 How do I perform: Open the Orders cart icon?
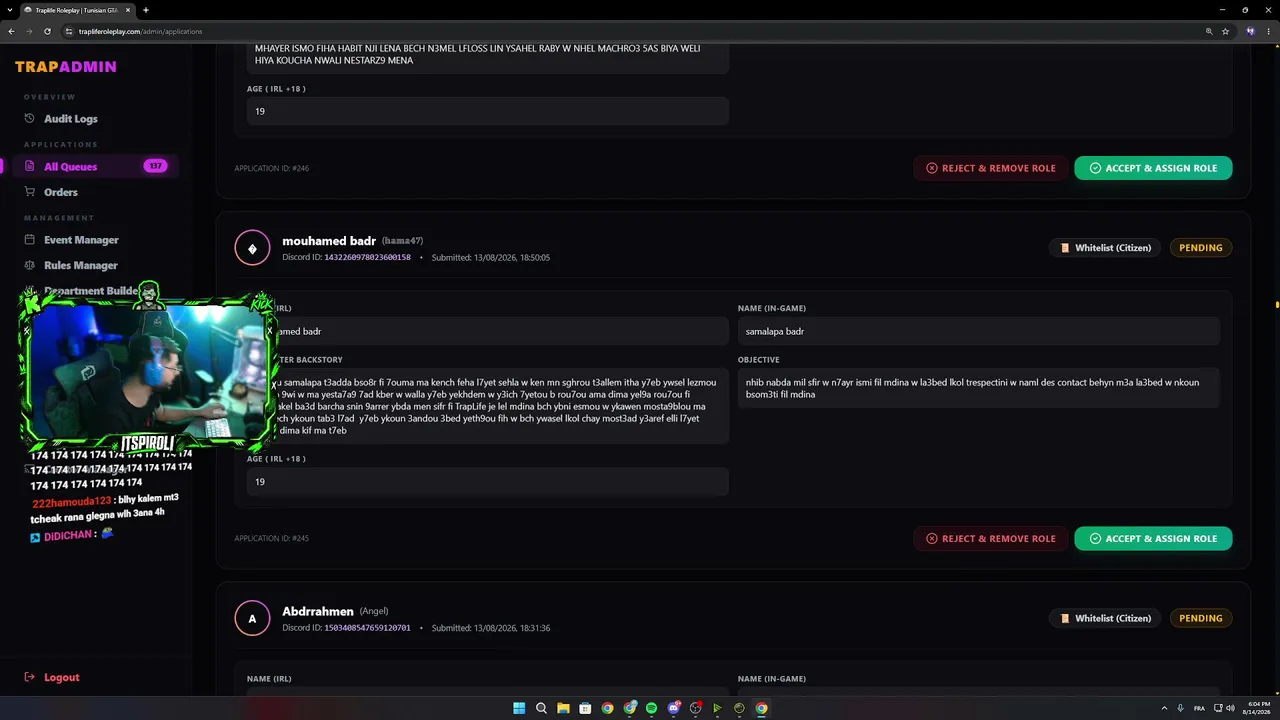[x=30, y=192]
